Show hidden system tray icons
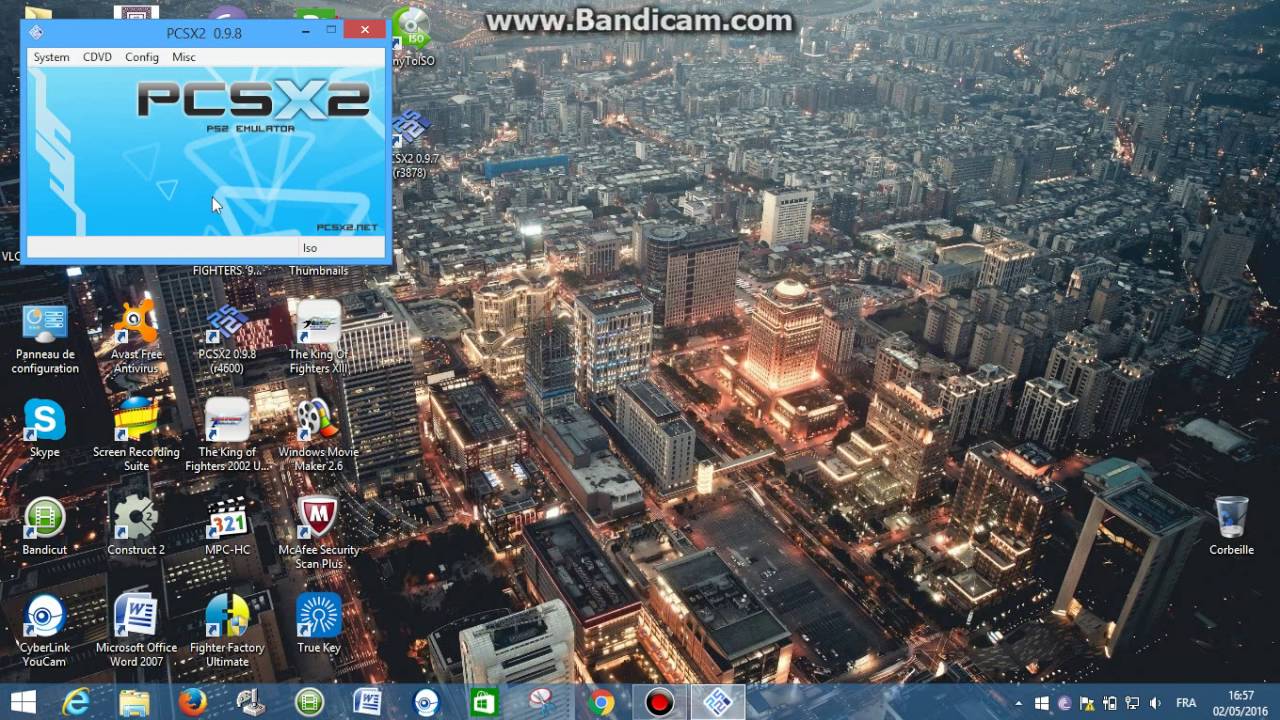 point(1019,703)
